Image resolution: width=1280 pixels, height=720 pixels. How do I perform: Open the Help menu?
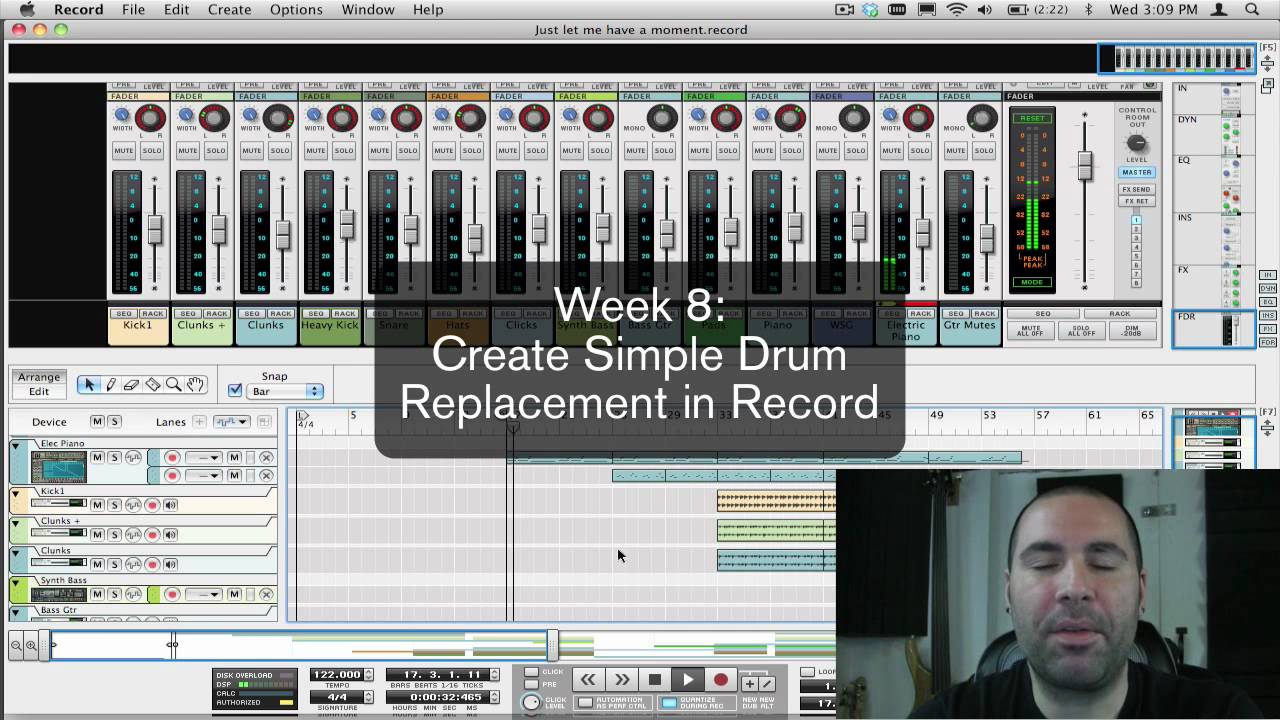pos(428,9)
